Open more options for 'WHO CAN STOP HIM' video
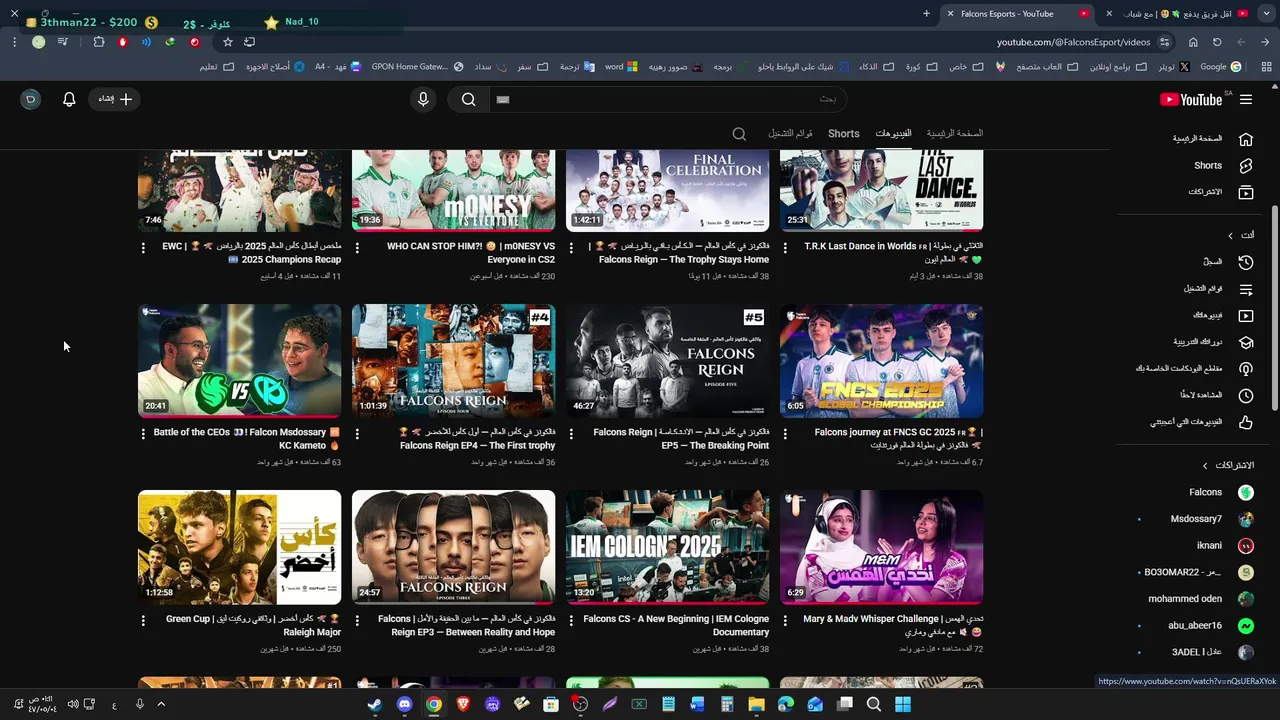Screen dimensions: 1280x720 pyautogui.click(x=357, y=247)
